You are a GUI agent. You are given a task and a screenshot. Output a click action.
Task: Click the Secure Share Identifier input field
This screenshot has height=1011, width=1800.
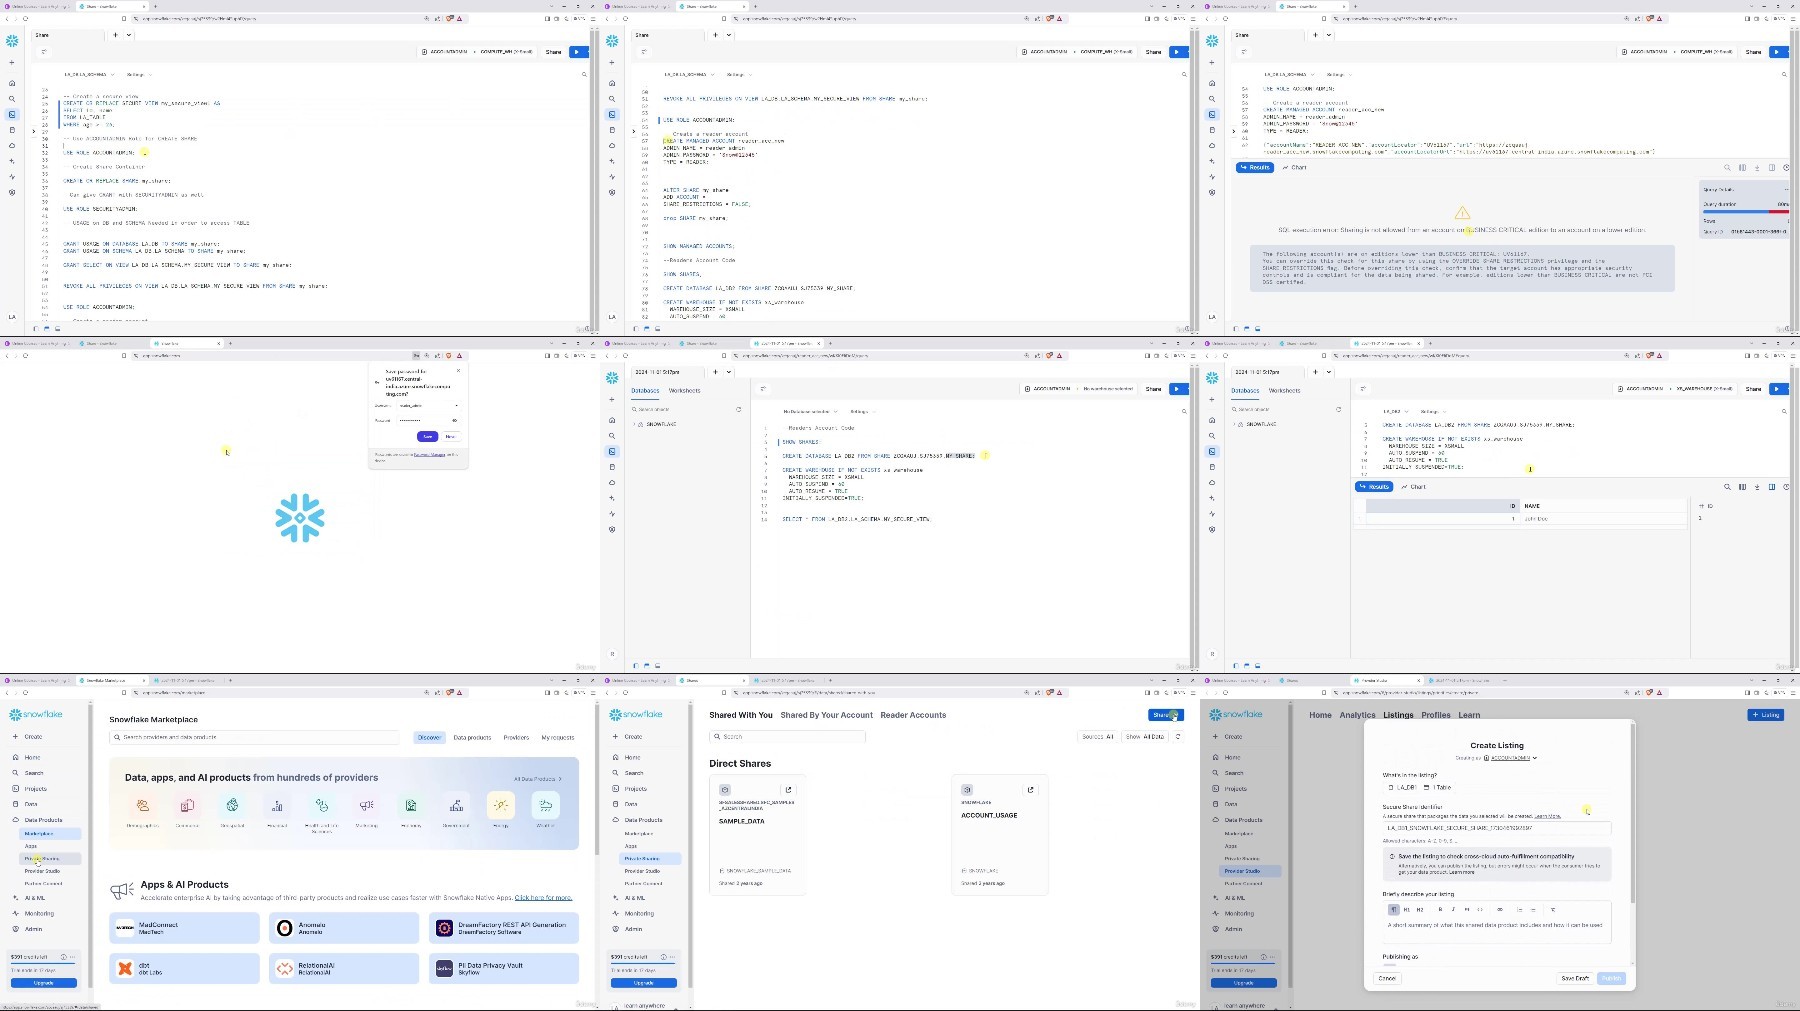pos(1497,828)
